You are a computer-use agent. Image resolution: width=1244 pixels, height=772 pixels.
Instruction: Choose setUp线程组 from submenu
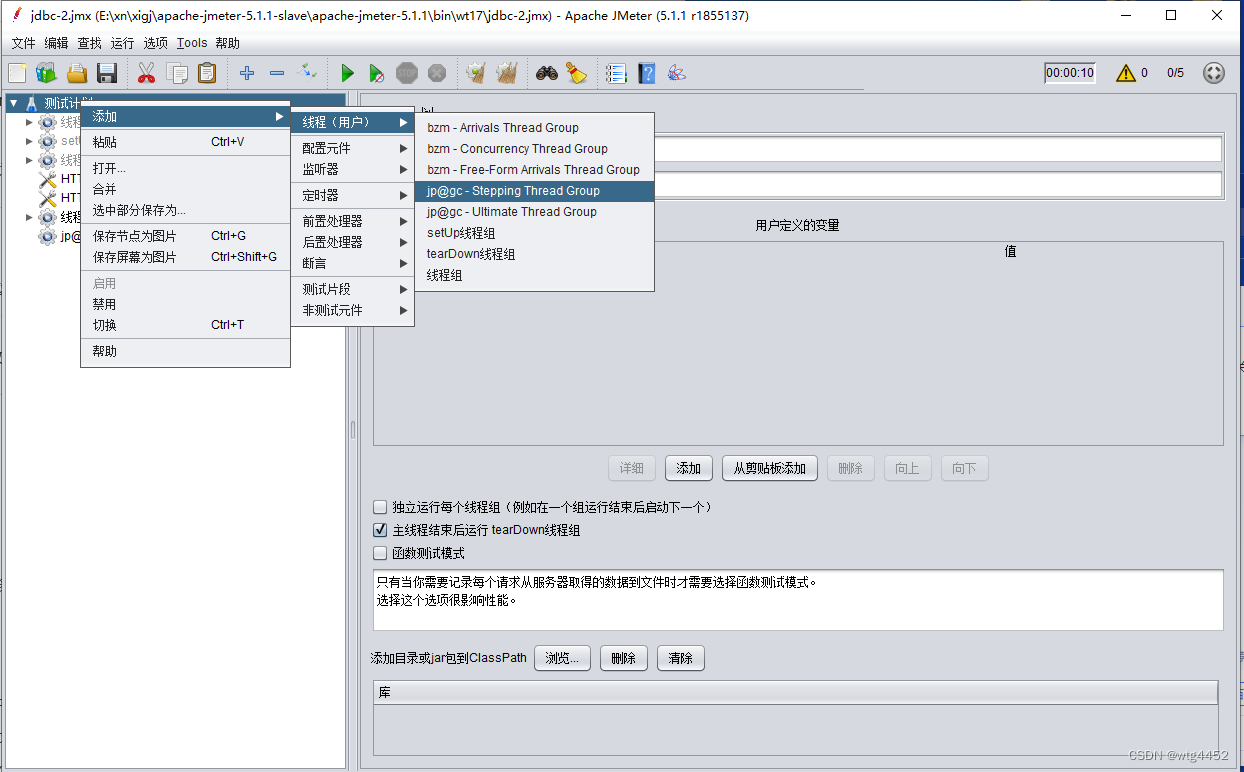[534, 233]
